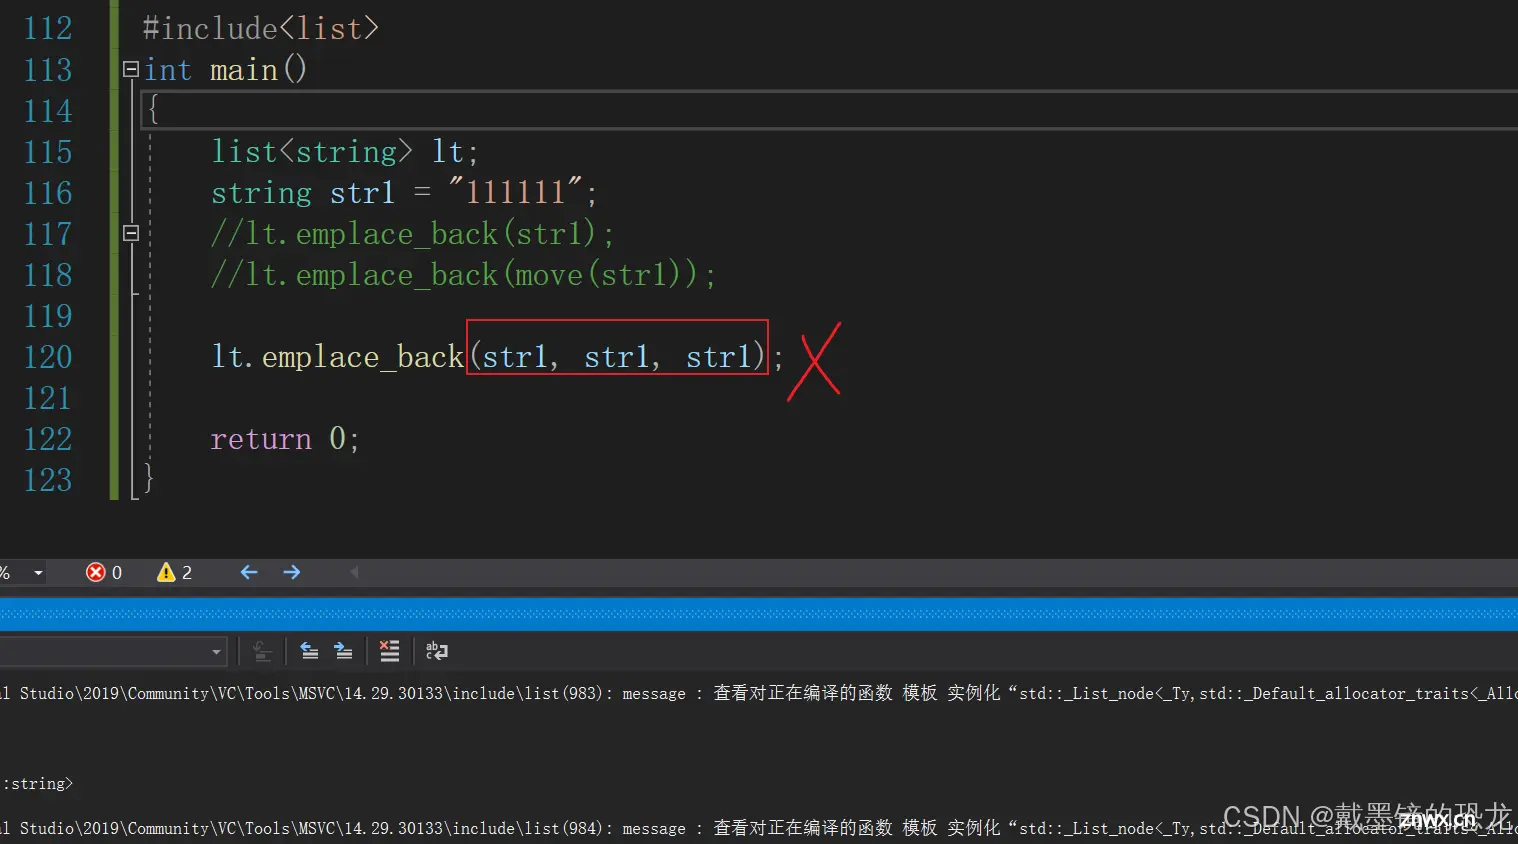Click the warning count indicator showing 2
The height and width of the screenshot is (844, 1518).
click(174, 572)
